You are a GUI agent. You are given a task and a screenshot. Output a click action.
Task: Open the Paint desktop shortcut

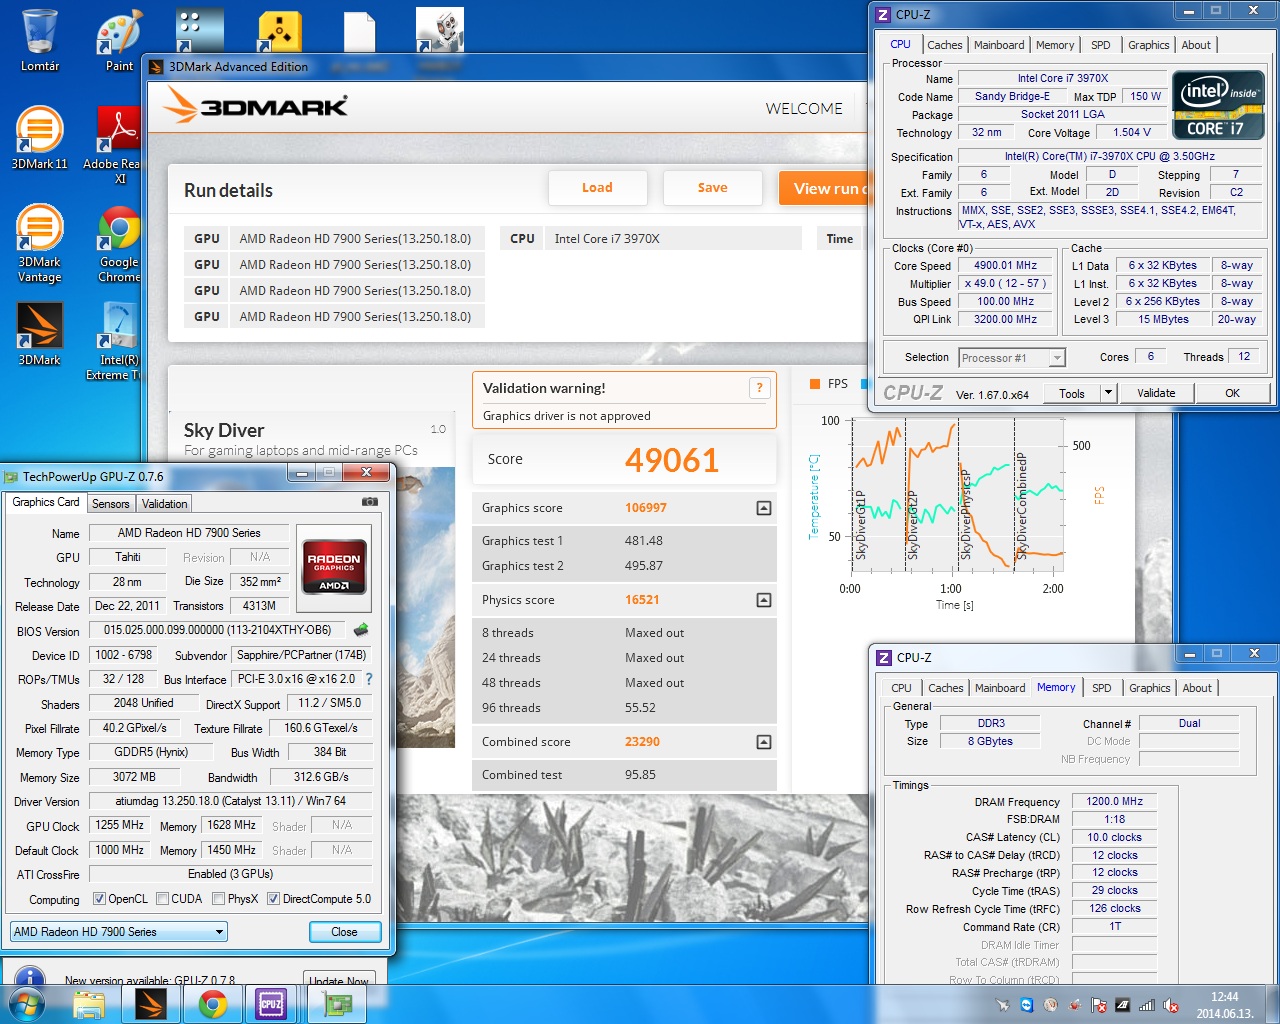pos(119,42)
